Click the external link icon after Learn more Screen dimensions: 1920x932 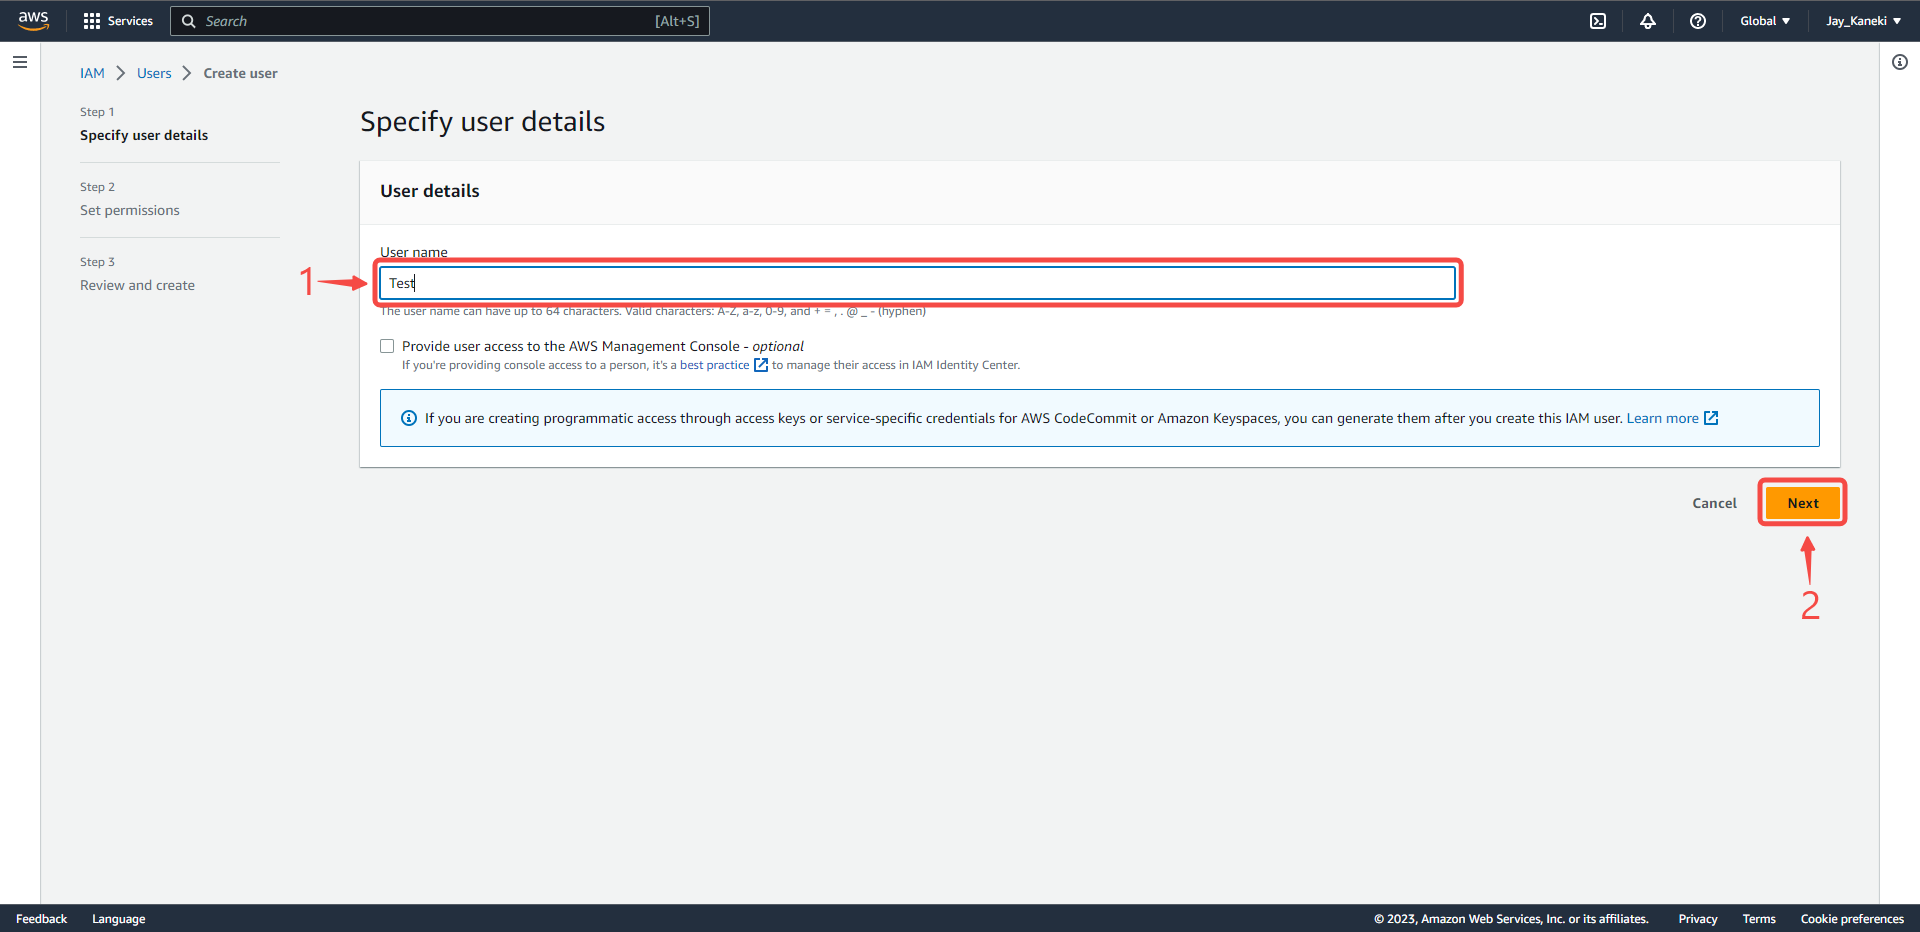click(1711, 418)
